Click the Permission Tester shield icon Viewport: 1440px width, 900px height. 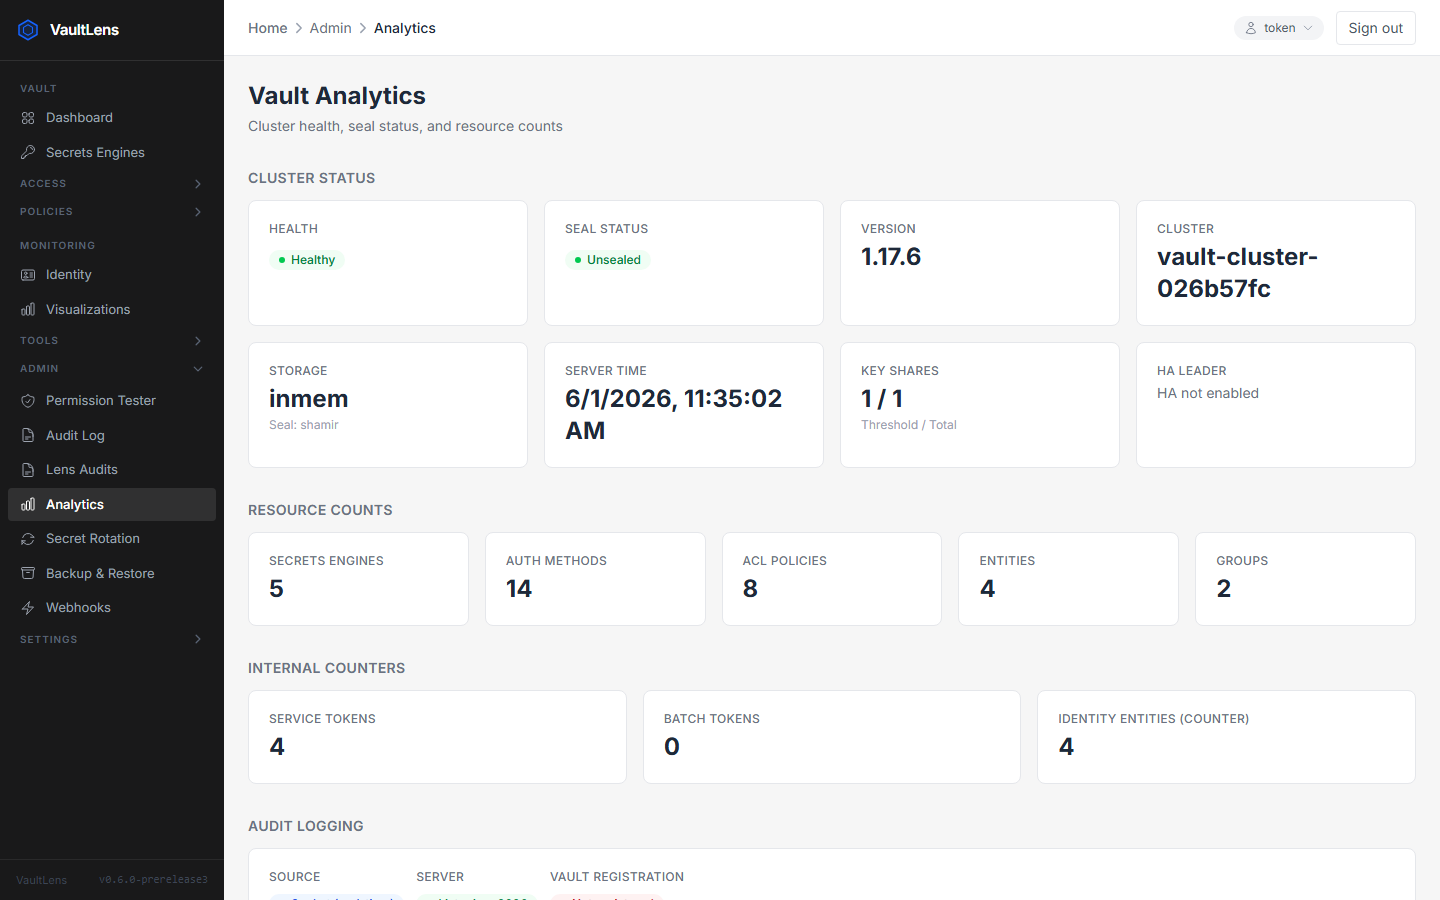pos(28,401)
